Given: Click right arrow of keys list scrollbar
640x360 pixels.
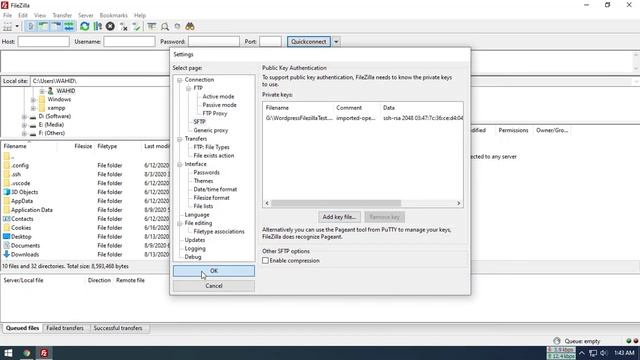Looking at the screenshot, I should 458,203.
